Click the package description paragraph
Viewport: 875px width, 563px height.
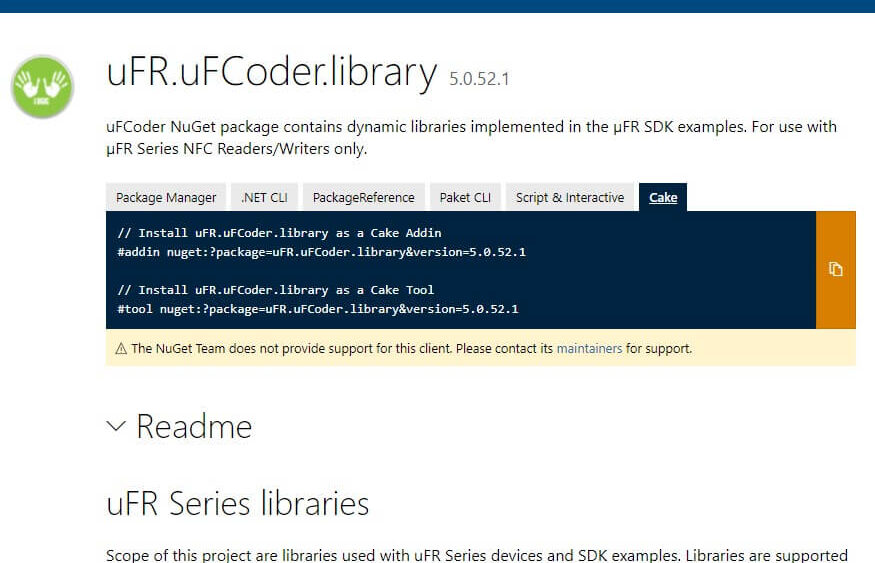[x=472, y=138]
